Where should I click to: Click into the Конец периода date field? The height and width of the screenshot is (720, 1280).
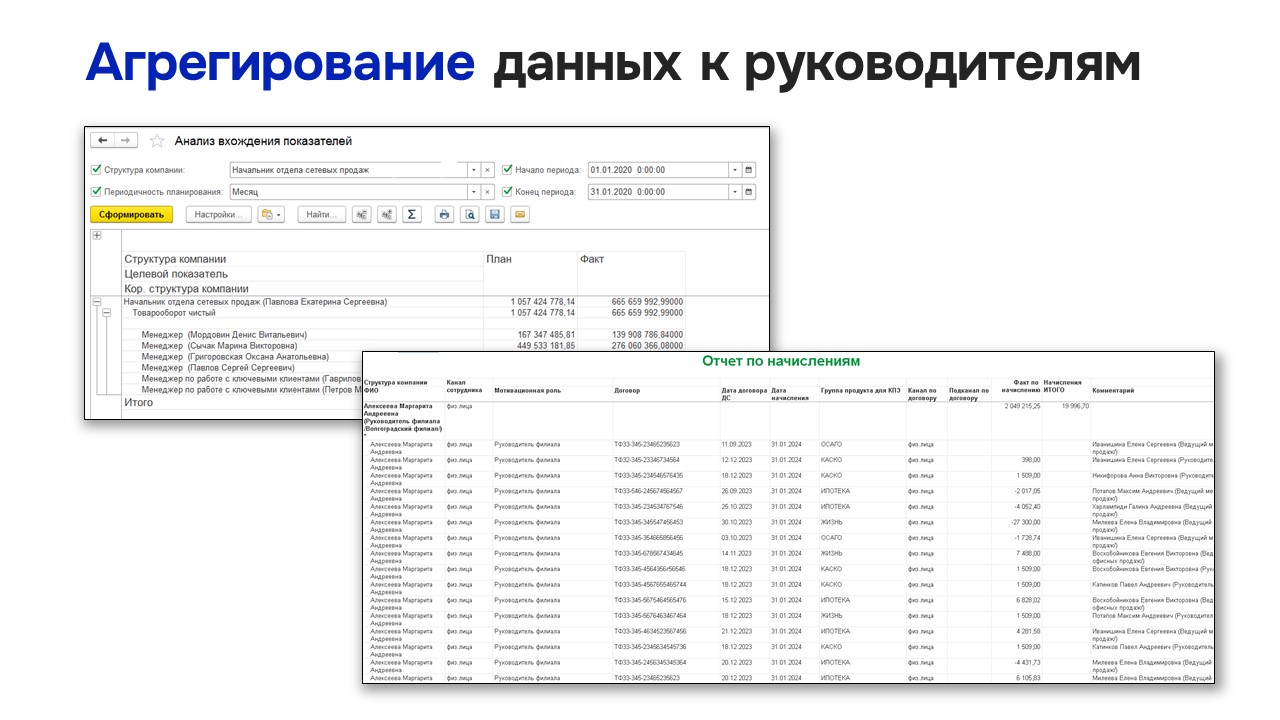658,192
